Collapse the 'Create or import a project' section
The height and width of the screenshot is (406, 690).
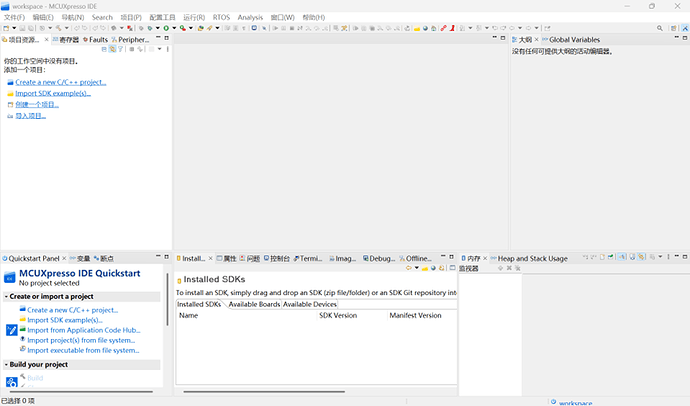pos(5,297)
